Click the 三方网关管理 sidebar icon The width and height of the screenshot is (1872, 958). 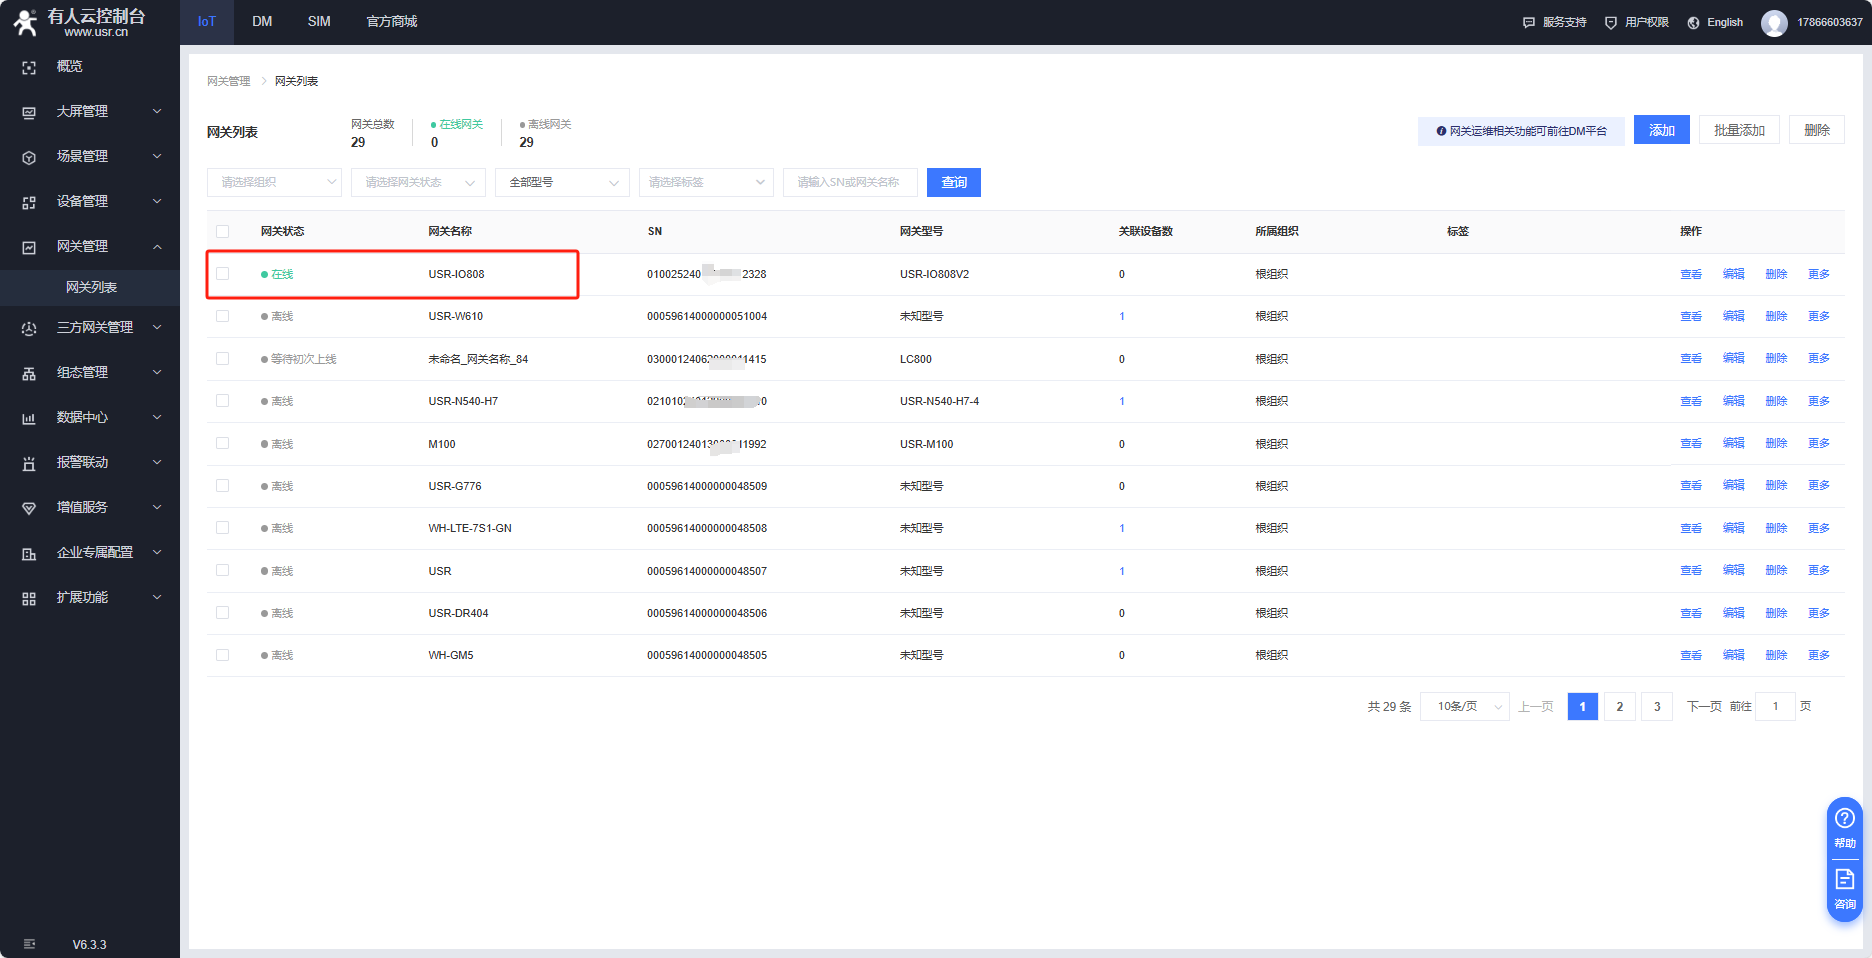(29, 328)
